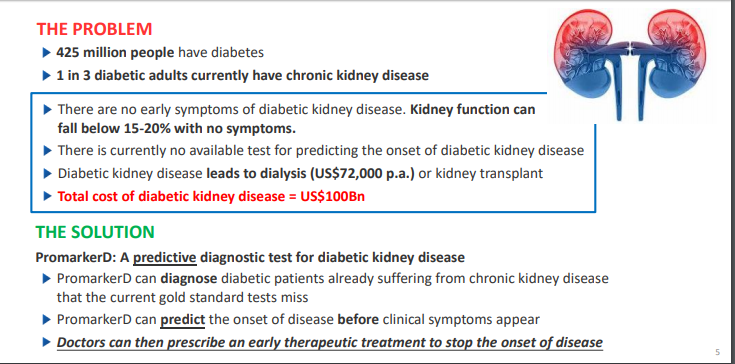Image resolution: width=735 pixels, height=364 pixels.
Task: Click the underlined word 'predict'
Action: [183, 320]
